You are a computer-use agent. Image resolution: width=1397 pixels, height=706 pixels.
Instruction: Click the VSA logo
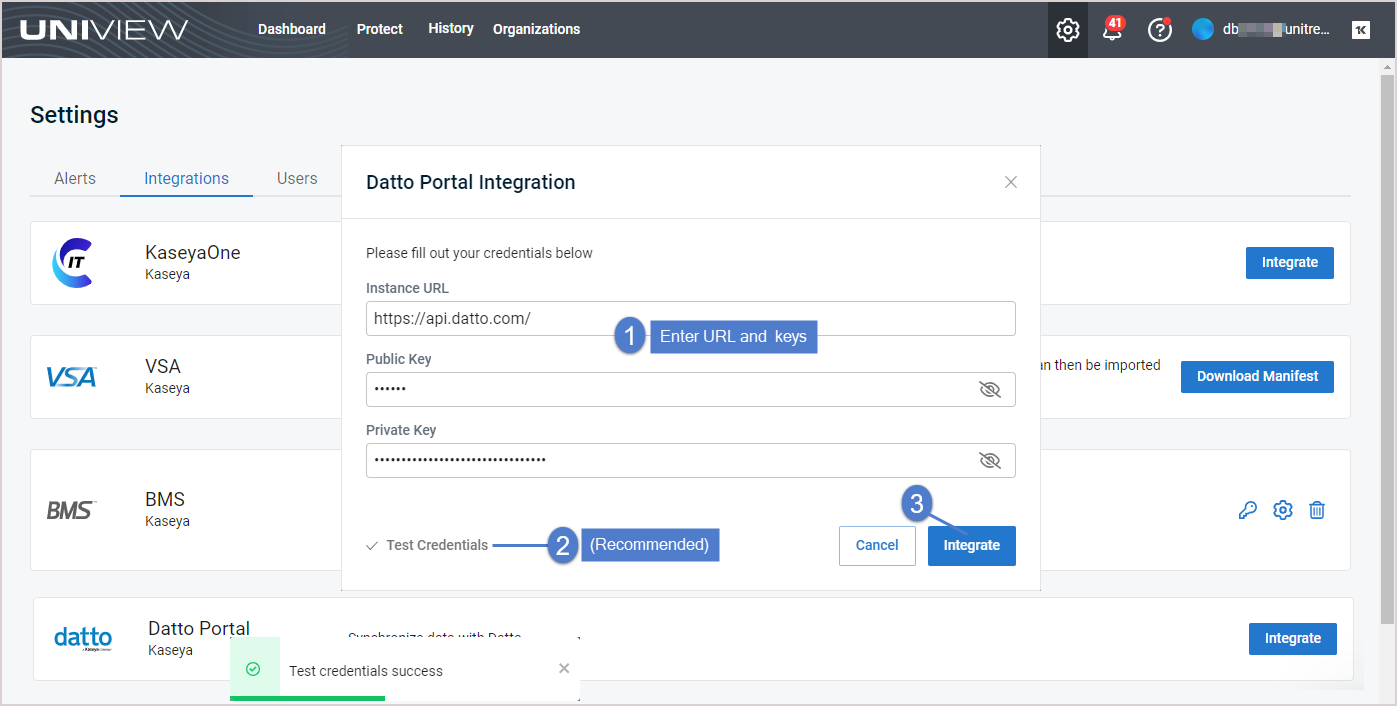tap(72, 377)
